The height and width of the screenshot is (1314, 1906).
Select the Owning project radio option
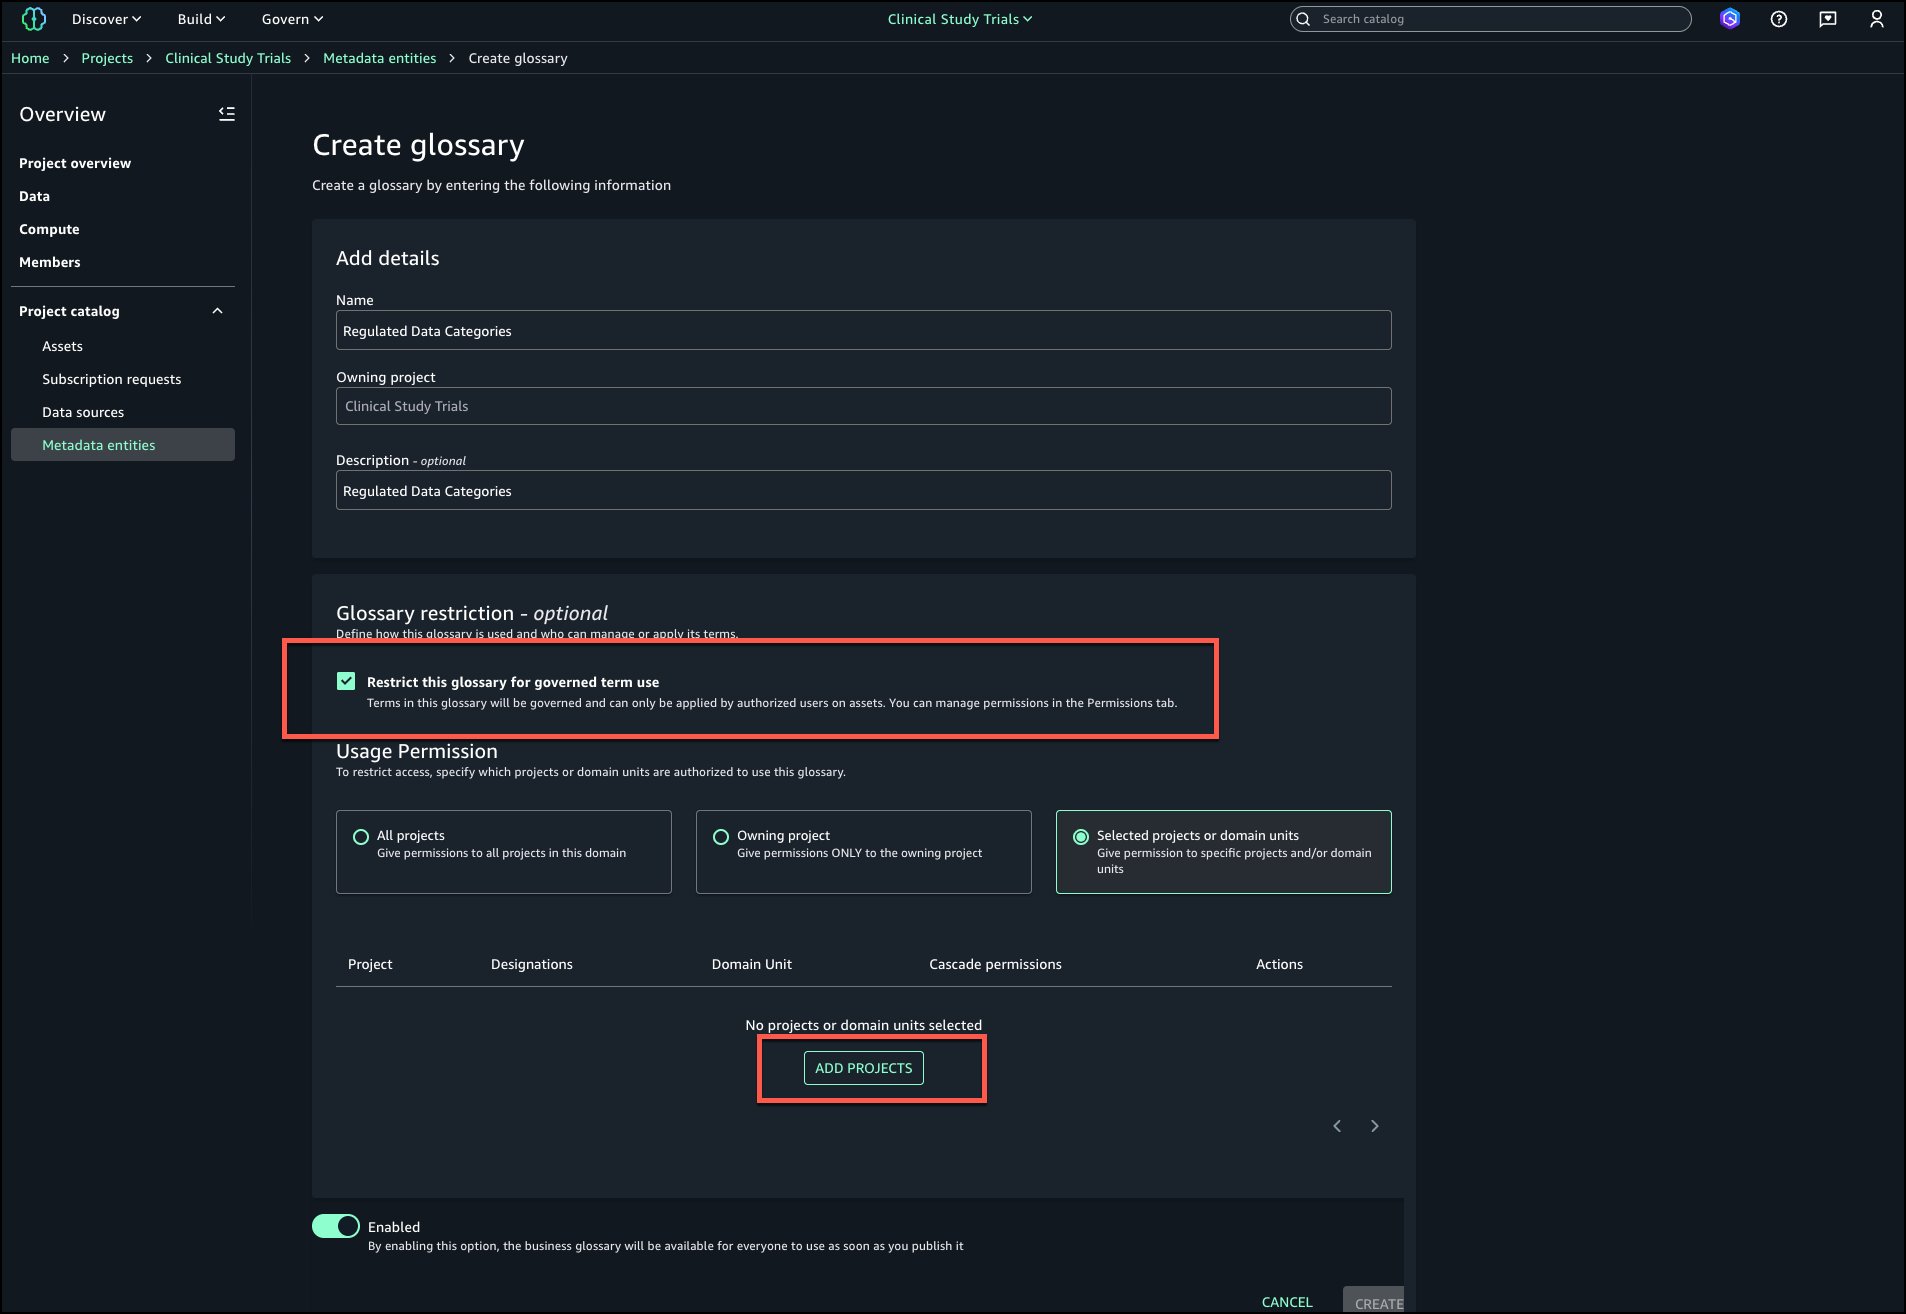tap(721, 837)
